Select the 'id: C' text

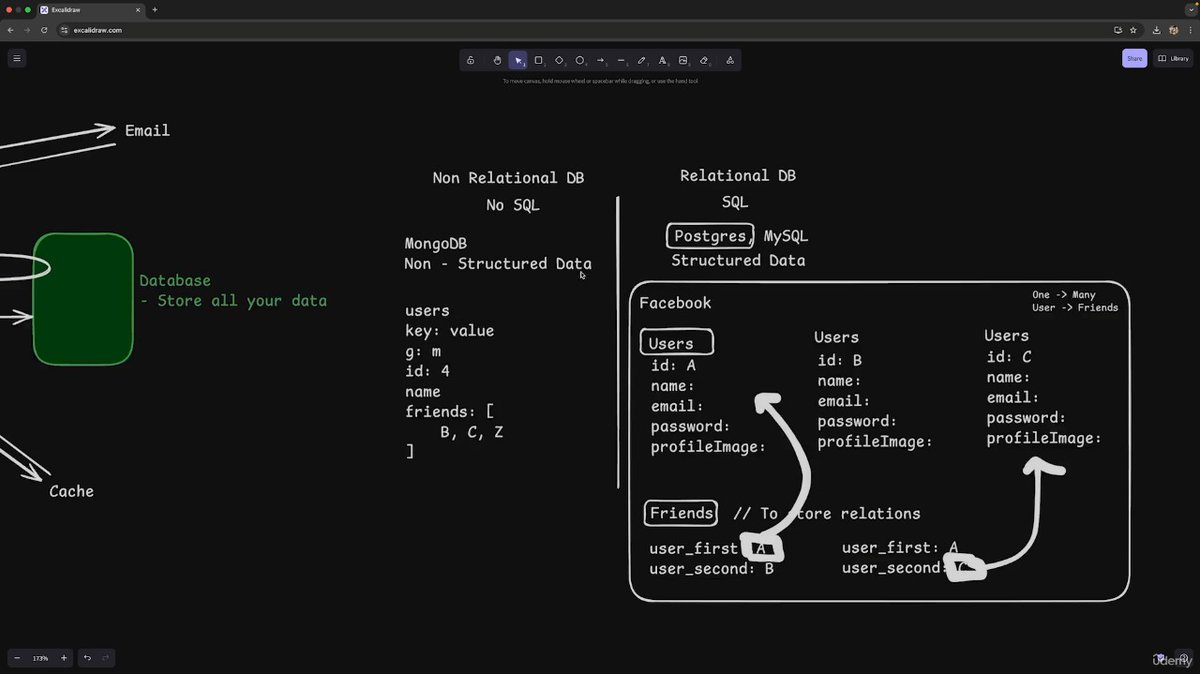pos(1009,357)
